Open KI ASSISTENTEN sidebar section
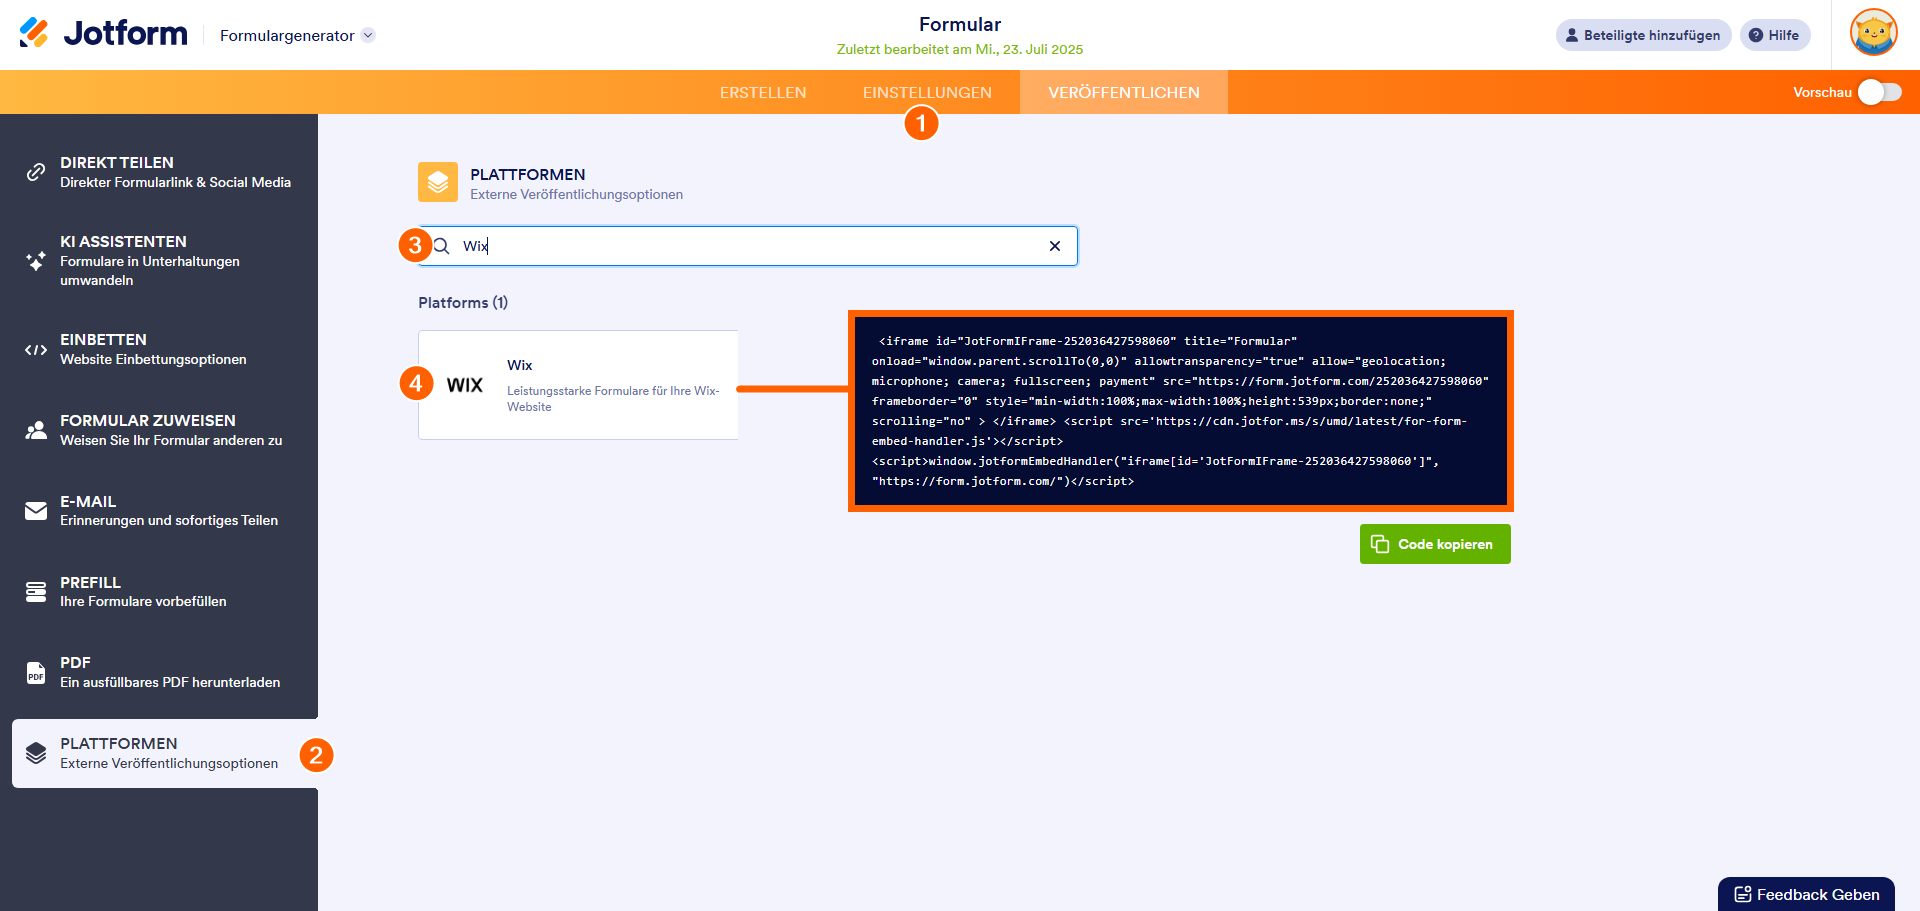Image resolution: width=1920 pixels, height=911 pixels. click(159, 261)
